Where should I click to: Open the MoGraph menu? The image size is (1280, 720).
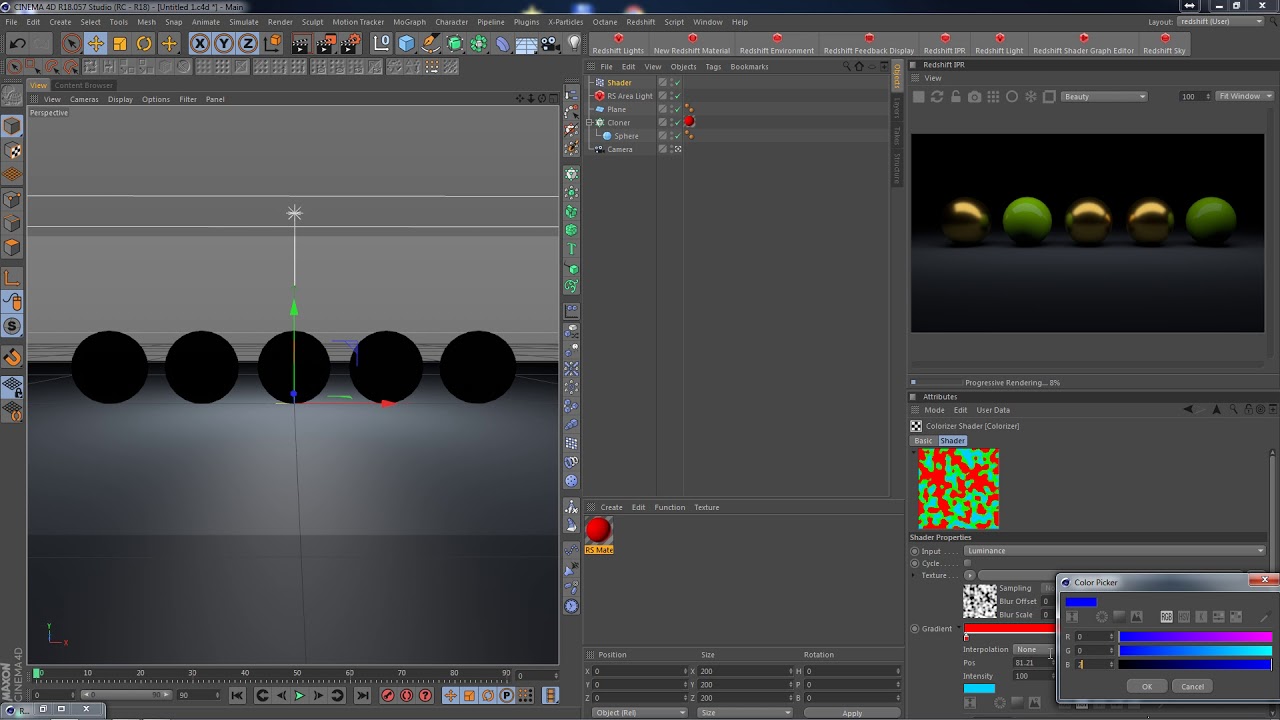[x=409, y=22]
